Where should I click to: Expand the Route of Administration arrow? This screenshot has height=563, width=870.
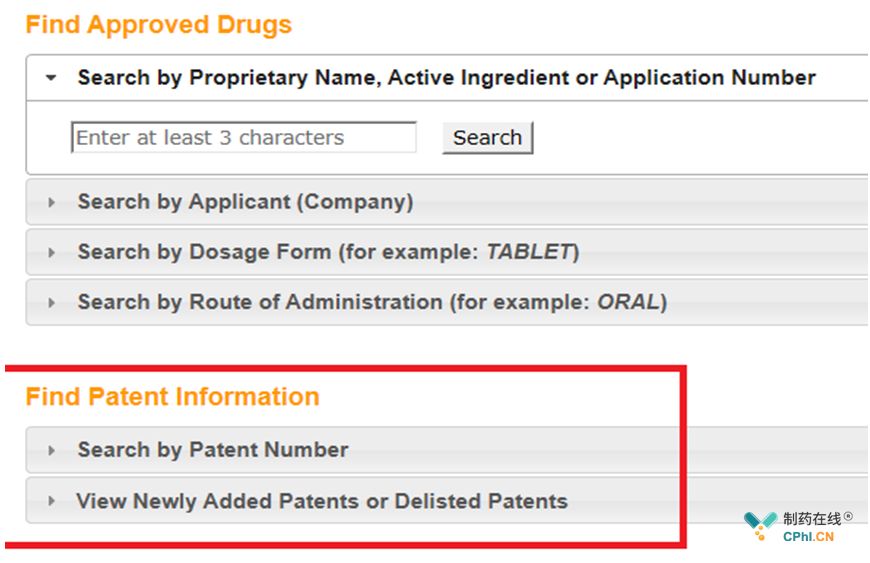52,302
